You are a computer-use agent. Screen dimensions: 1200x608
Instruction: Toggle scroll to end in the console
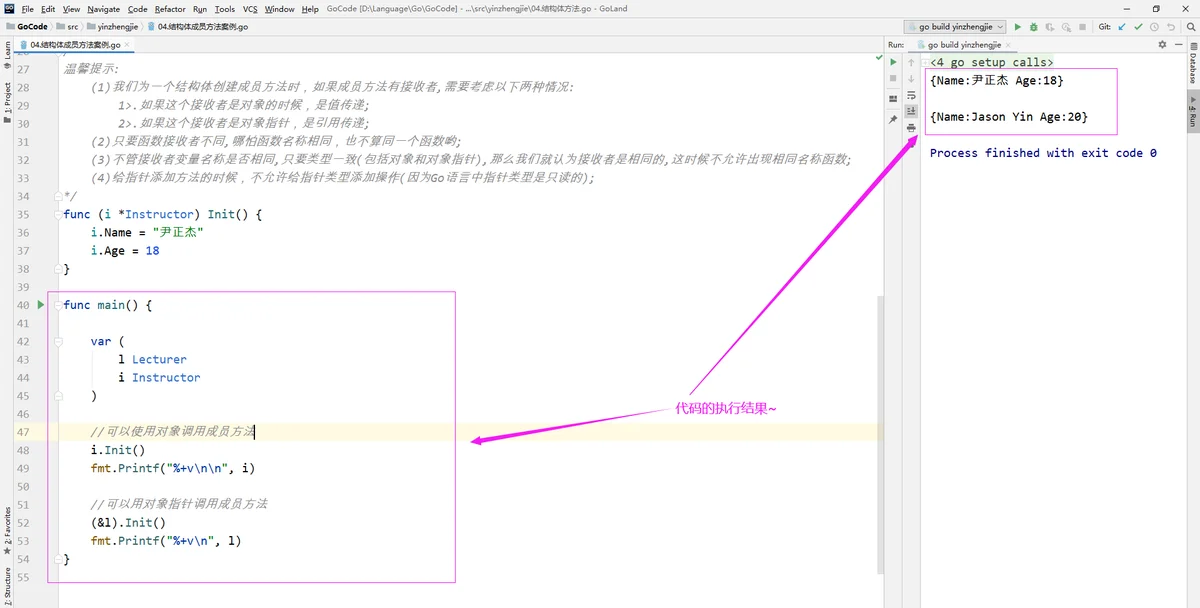[x=911, y=112]
